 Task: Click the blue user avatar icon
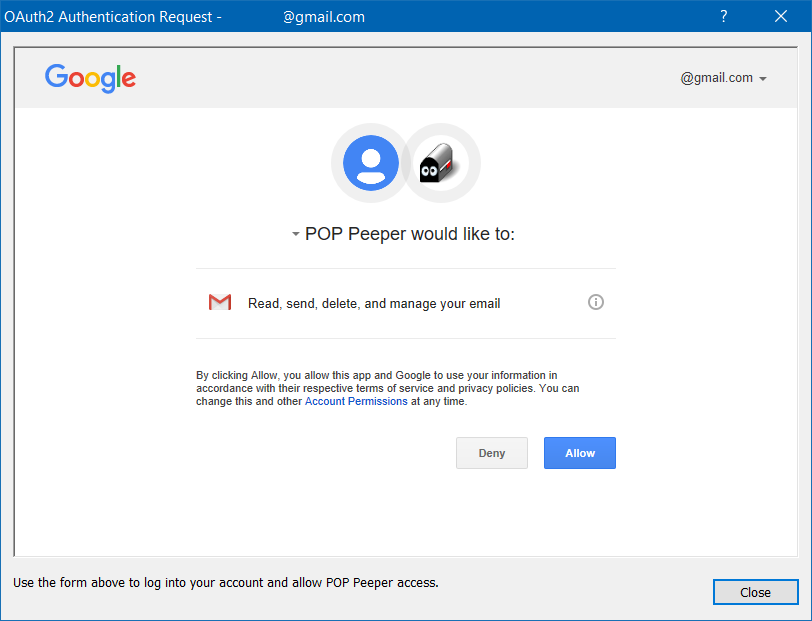coord(371,163)
